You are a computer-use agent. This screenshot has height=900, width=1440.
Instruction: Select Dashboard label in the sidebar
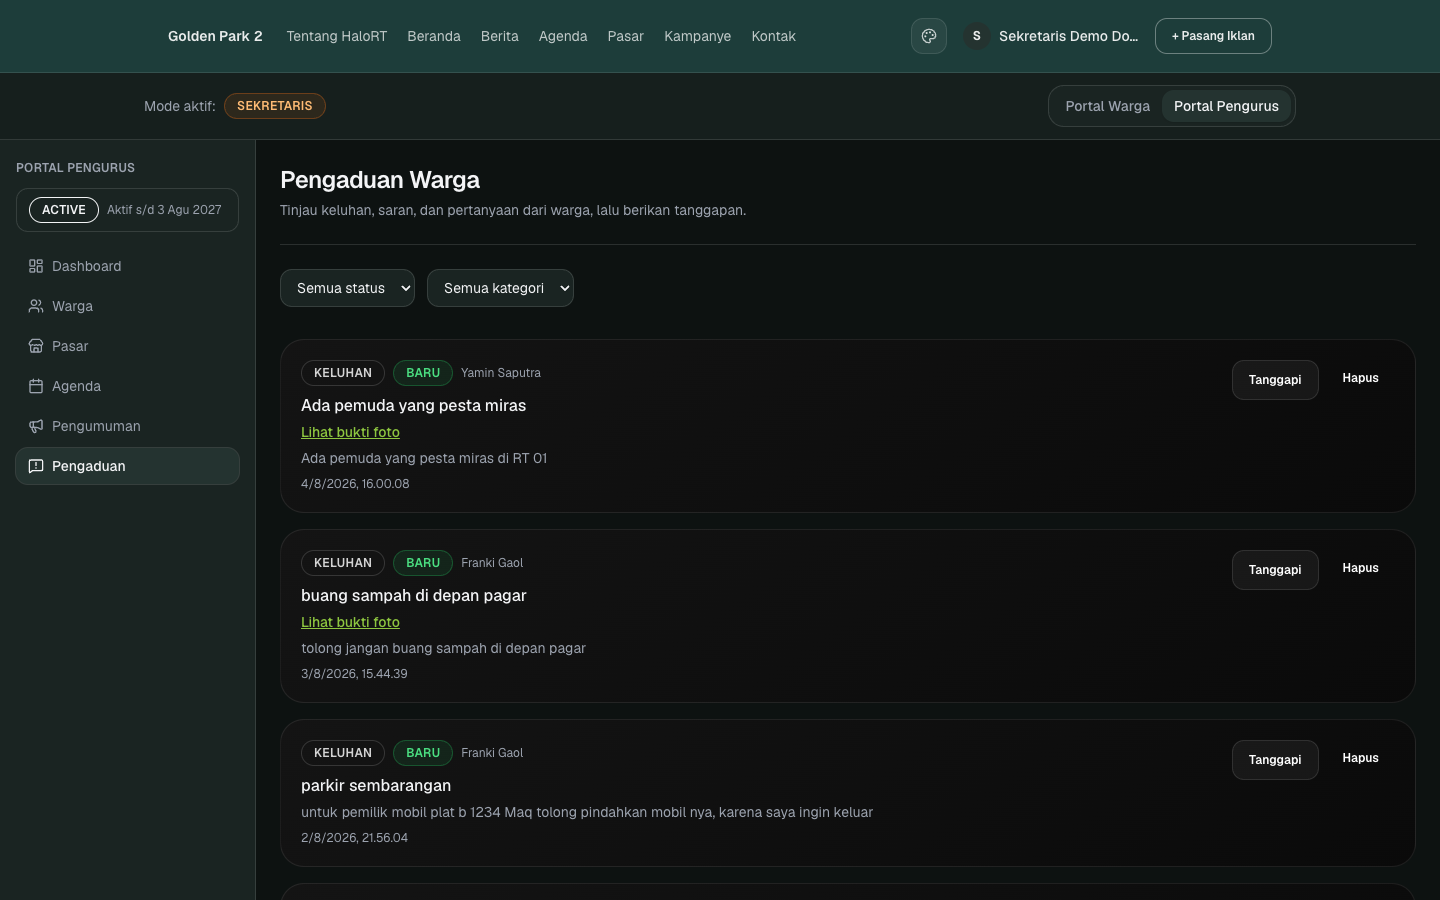(x=86, y=266)
